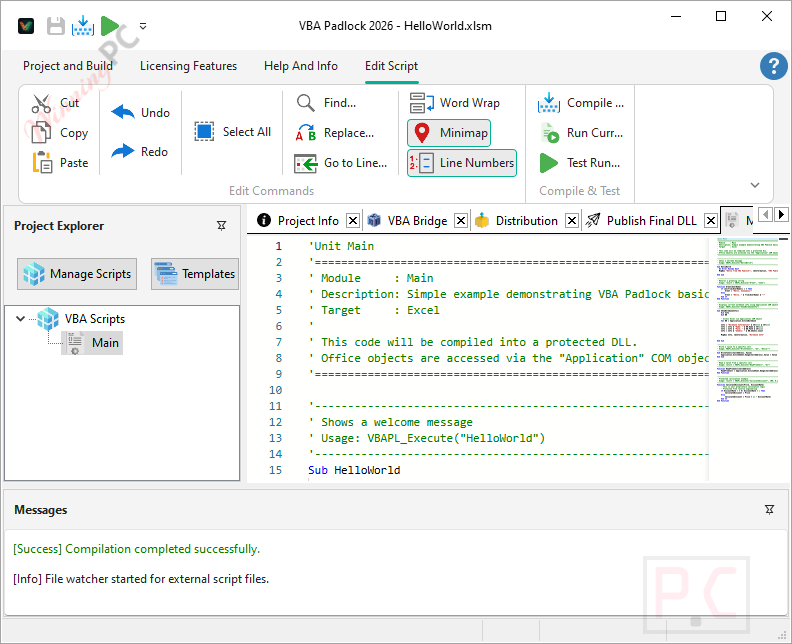Undo the last edit
The height and width of the screenshot is (644, 792).
pyautogui.click(x=140, y=112)
